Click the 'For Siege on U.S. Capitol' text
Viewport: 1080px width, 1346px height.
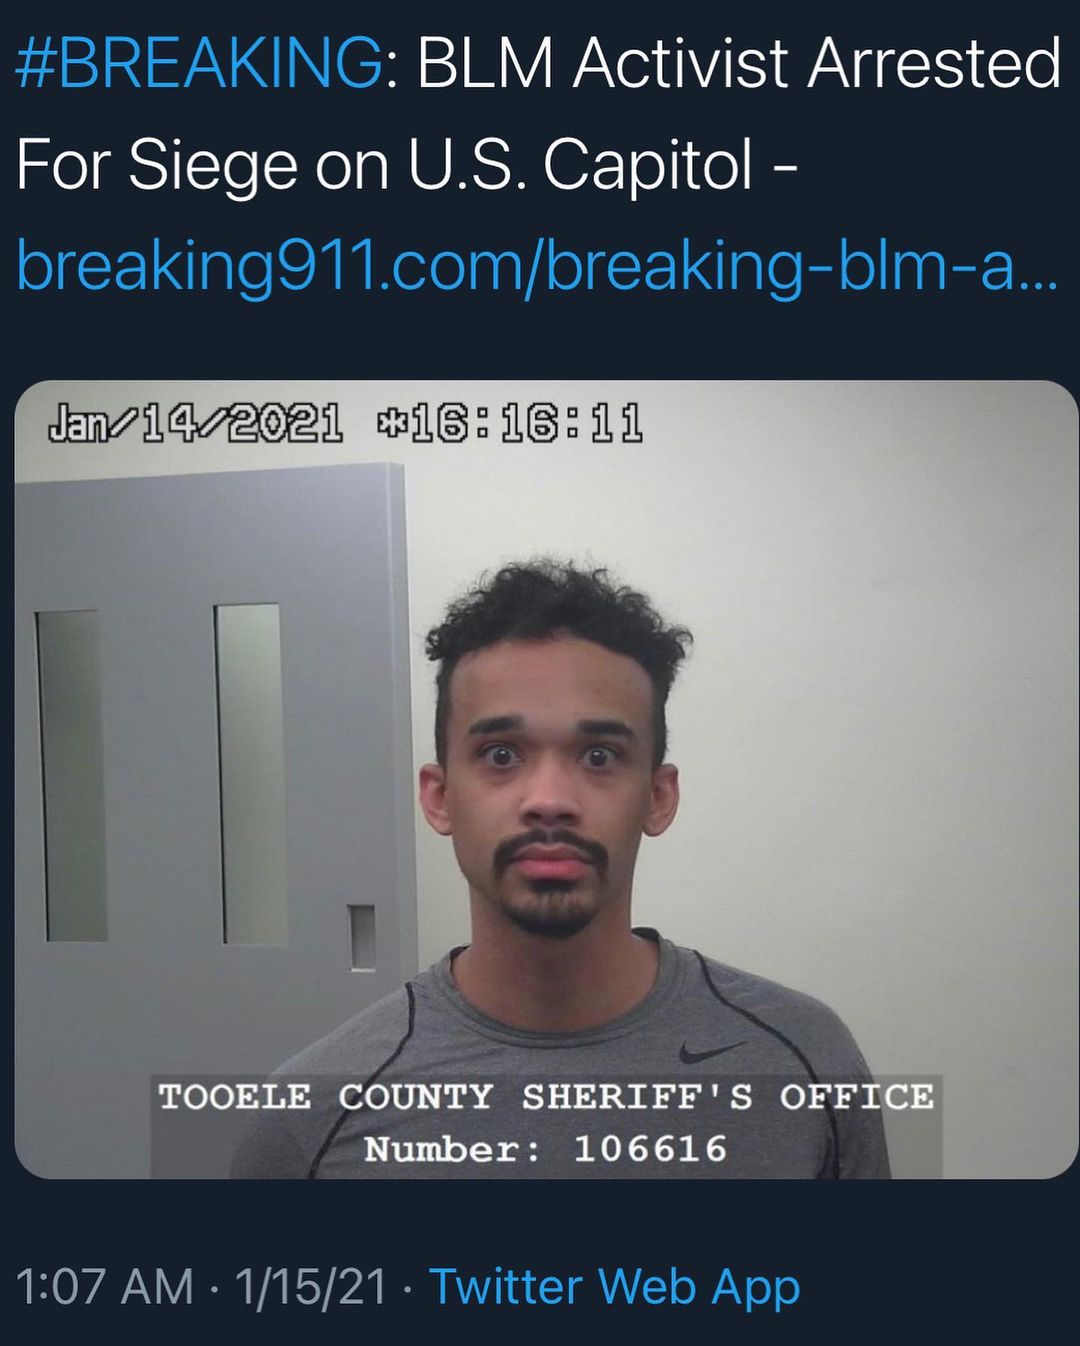click(385, 165)
